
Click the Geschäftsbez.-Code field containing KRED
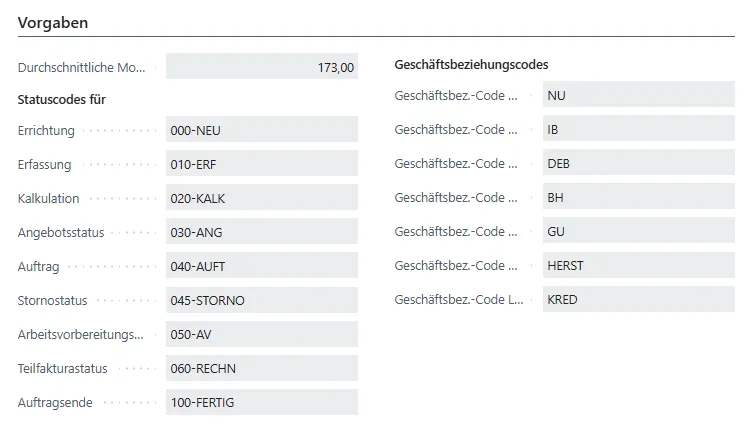[x=638, y=300]
